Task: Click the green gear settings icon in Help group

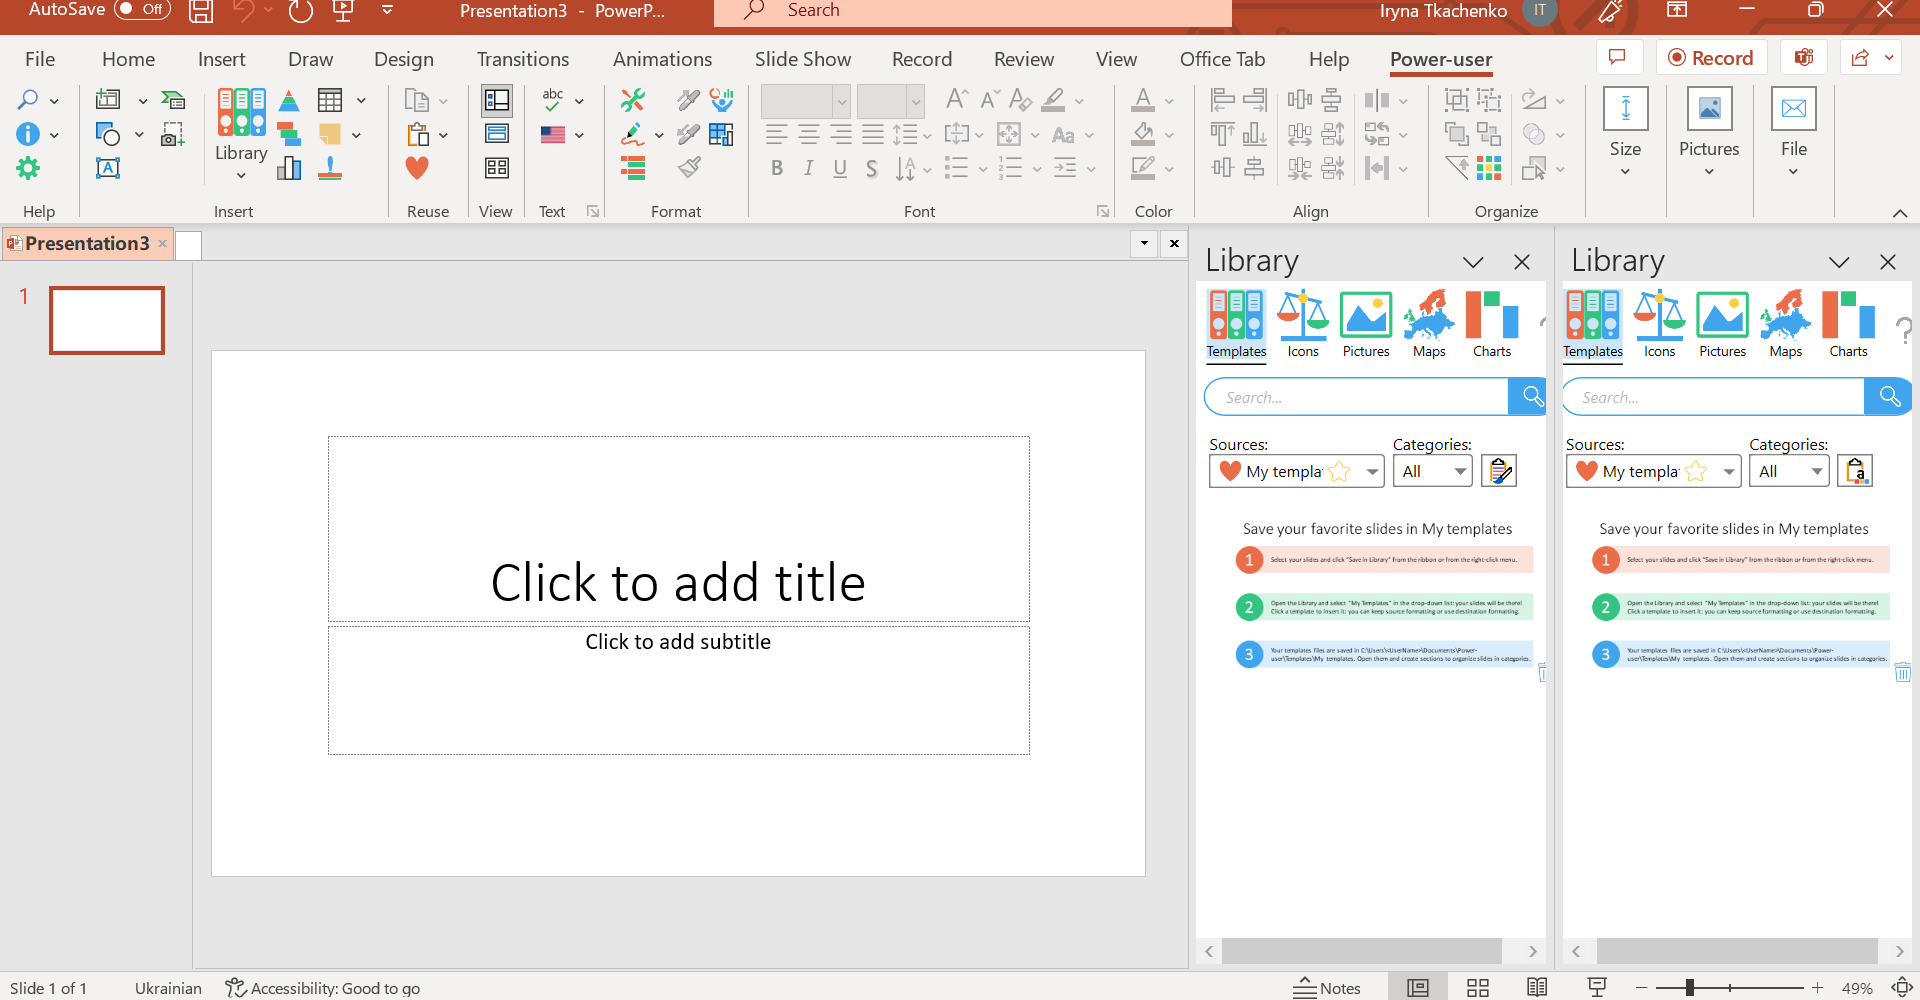Action: 28,168
